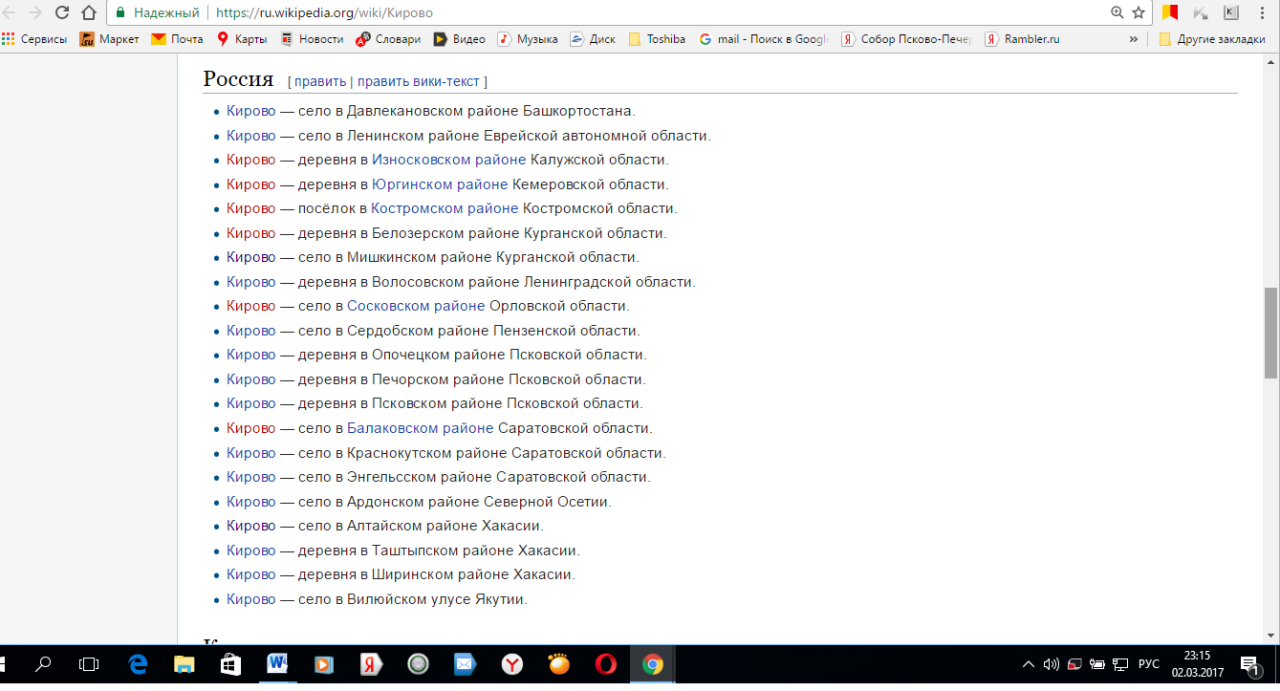This screenshot has height=691, width=1280.
Task: Open the Износковском районе link
Action: pos(448,160)
